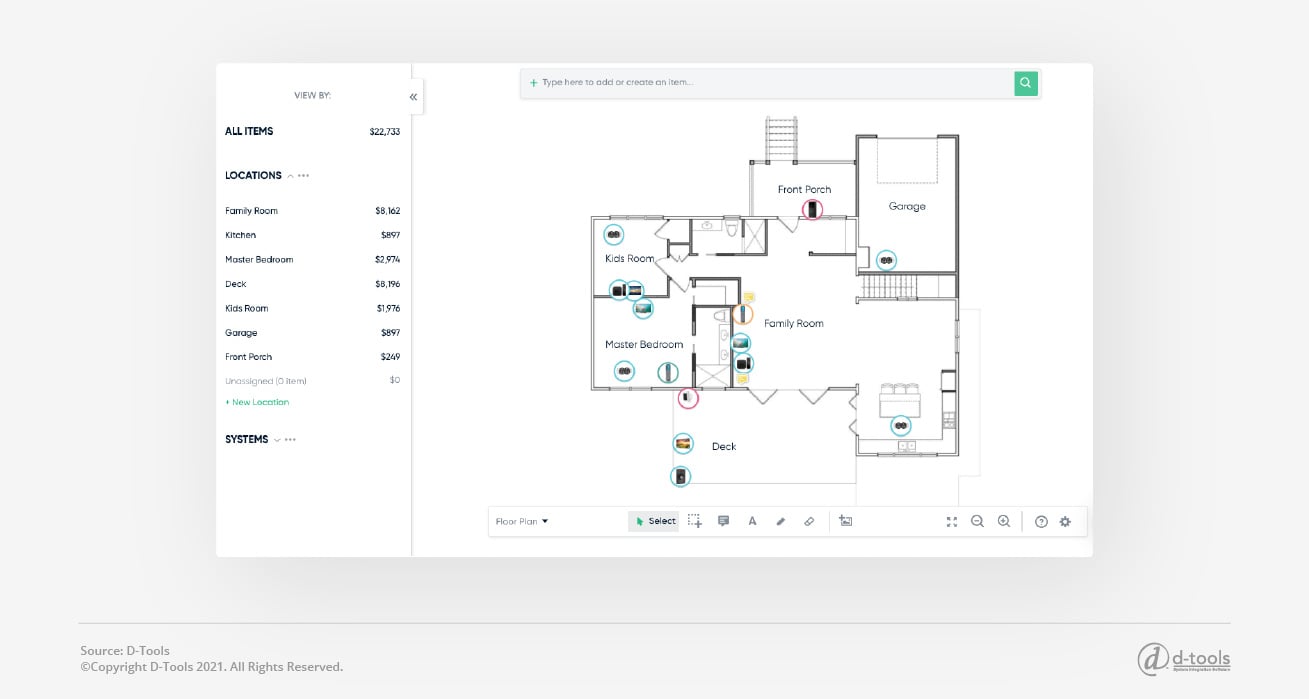Select the Text annotation tool
Screen dimensions: 1309x699
[752, 521]
